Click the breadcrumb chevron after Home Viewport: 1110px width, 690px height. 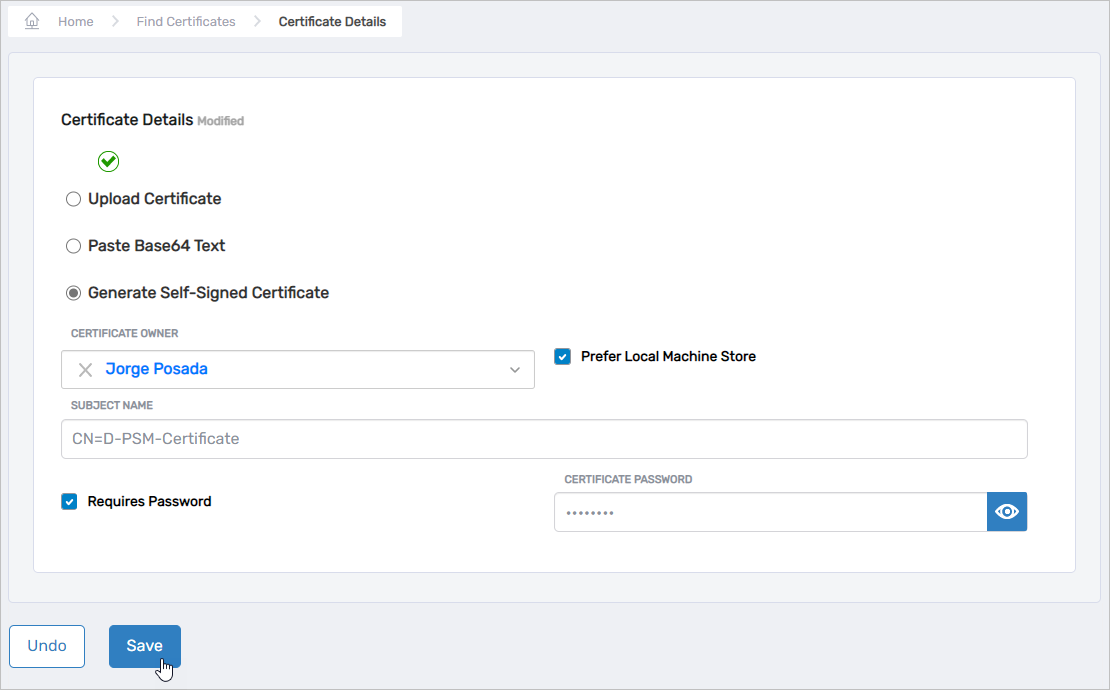tap(115, 21)
